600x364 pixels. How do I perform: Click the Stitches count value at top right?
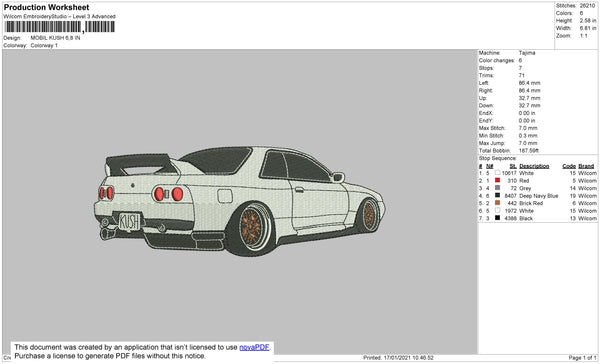(588, 6)
